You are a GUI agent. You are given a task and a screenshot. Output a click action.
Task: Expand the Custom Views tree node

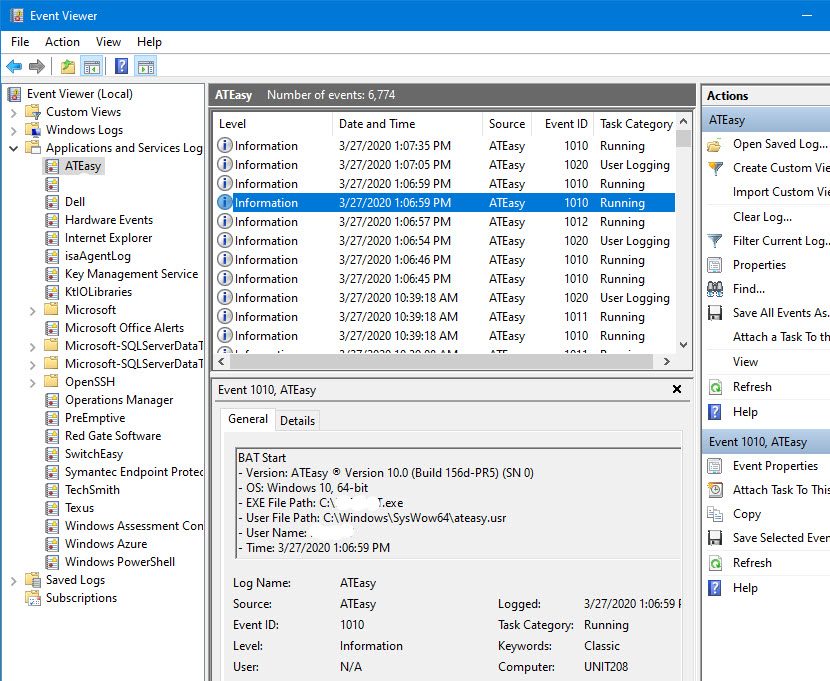14,112
